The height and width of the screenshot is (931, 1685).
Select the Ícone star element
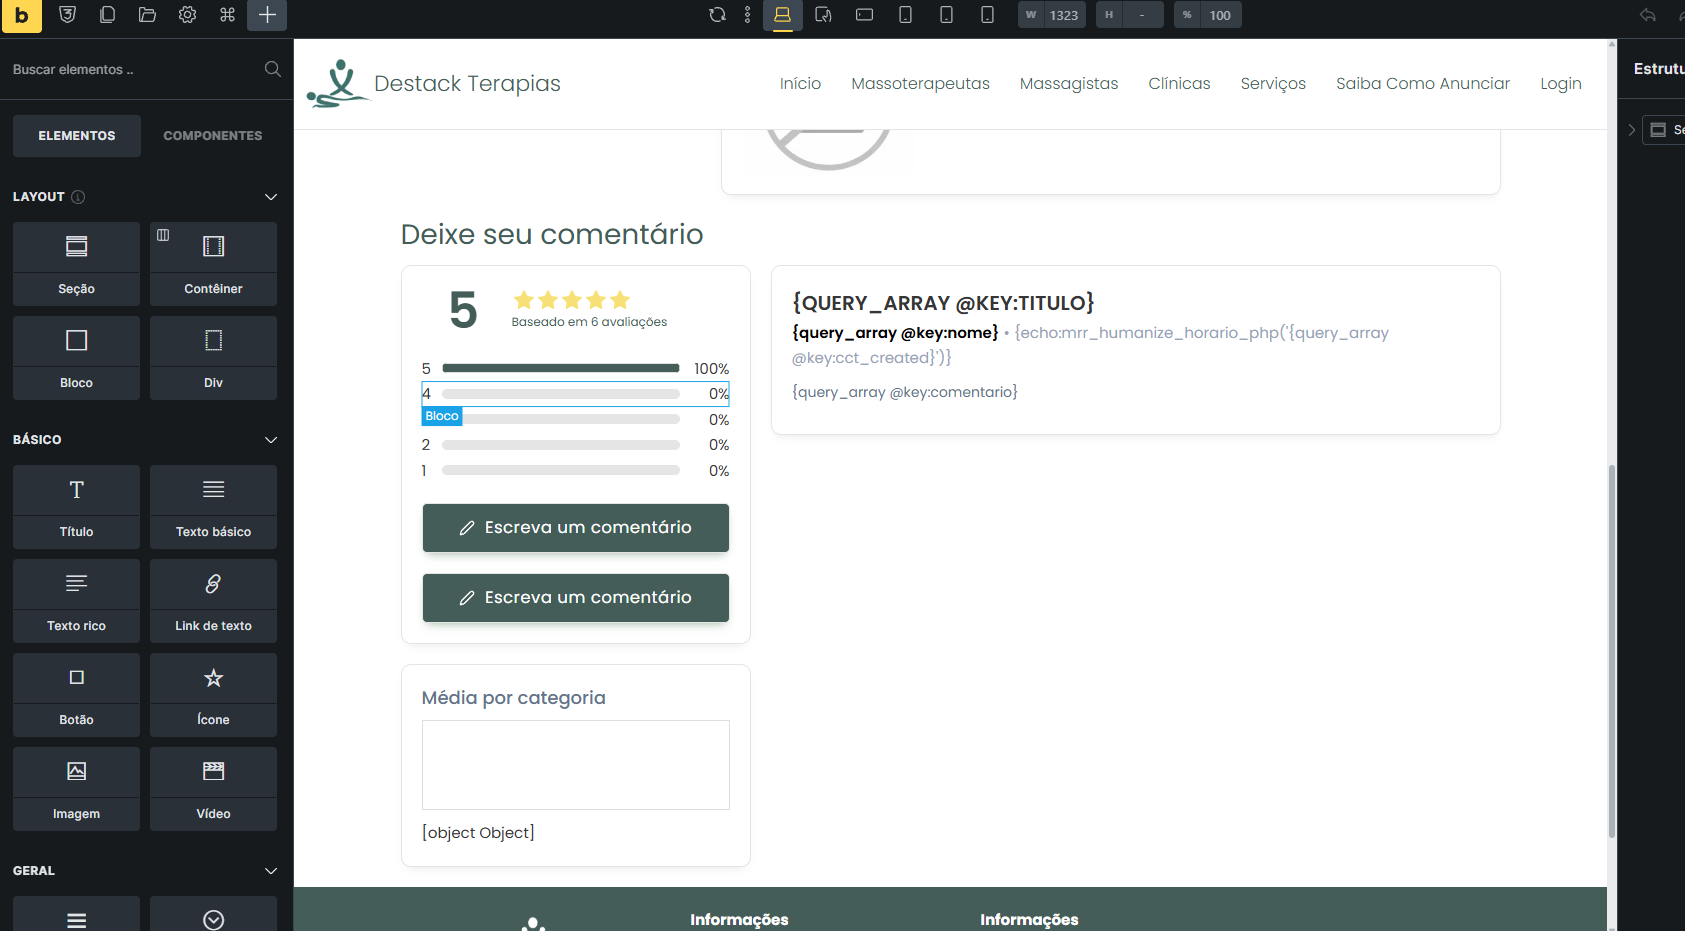click(213, 696)
